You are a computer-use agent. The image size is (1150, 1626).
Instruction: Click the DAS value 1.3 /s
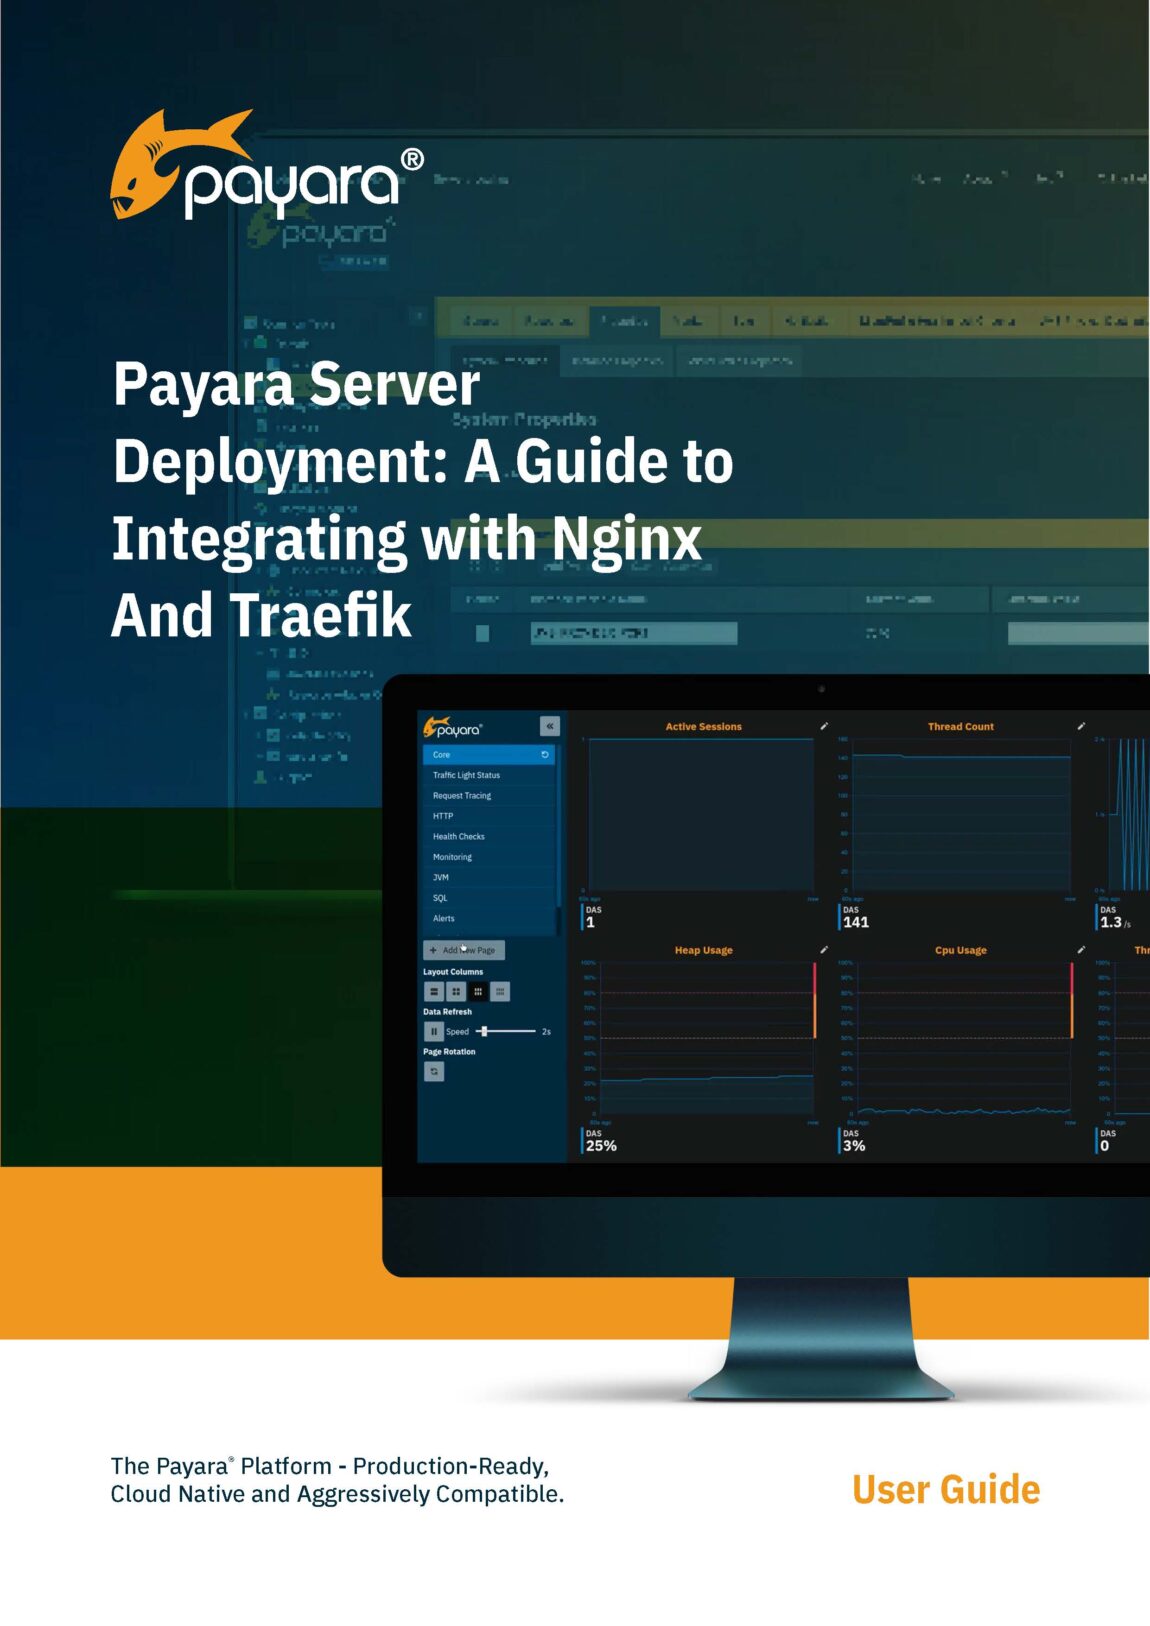click(x=1116, y=923)
